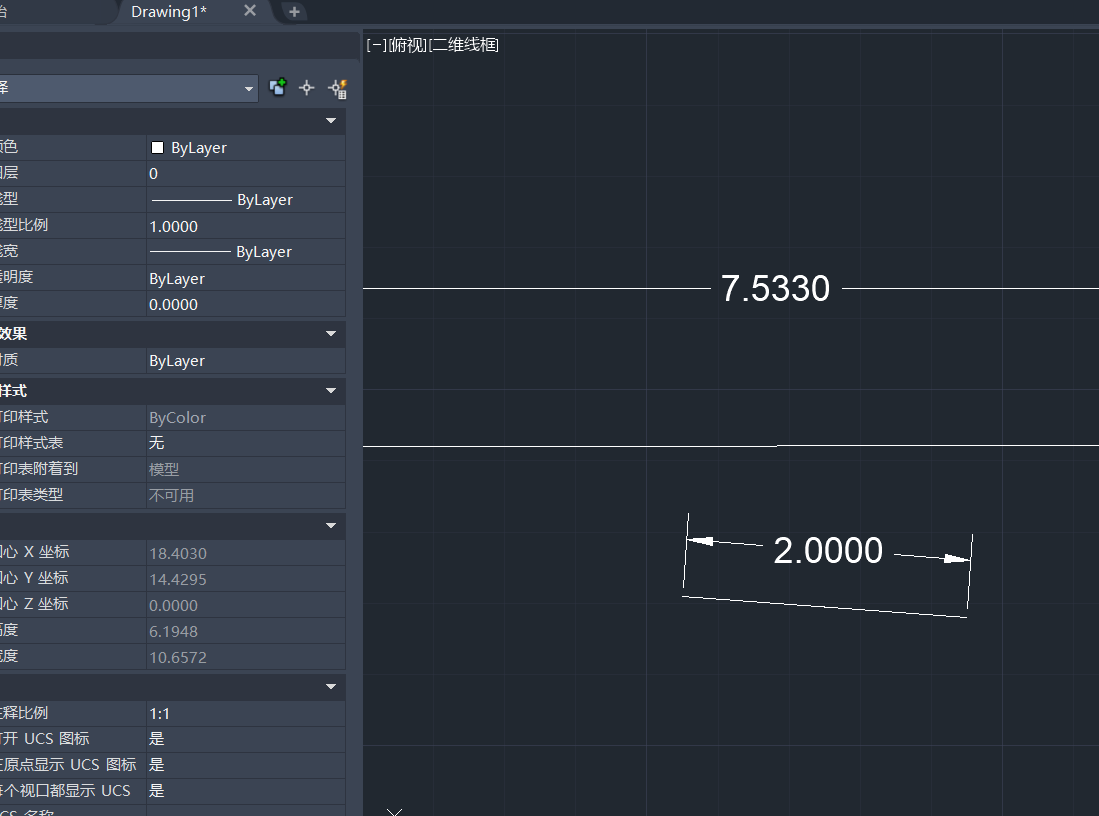The image size is (1099, 816).
Task: Toggle the 在原点显示 UCS 图标 setting
Action: [245, 765]
